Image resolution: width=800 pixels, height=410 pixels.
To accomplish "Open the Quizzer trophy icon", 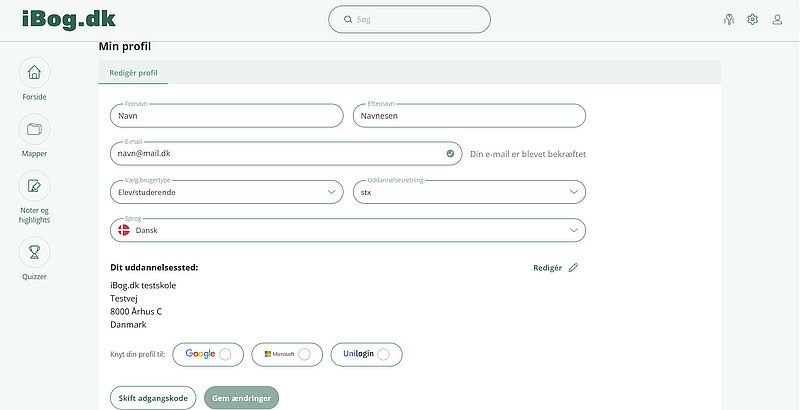I will coord(34,252).
